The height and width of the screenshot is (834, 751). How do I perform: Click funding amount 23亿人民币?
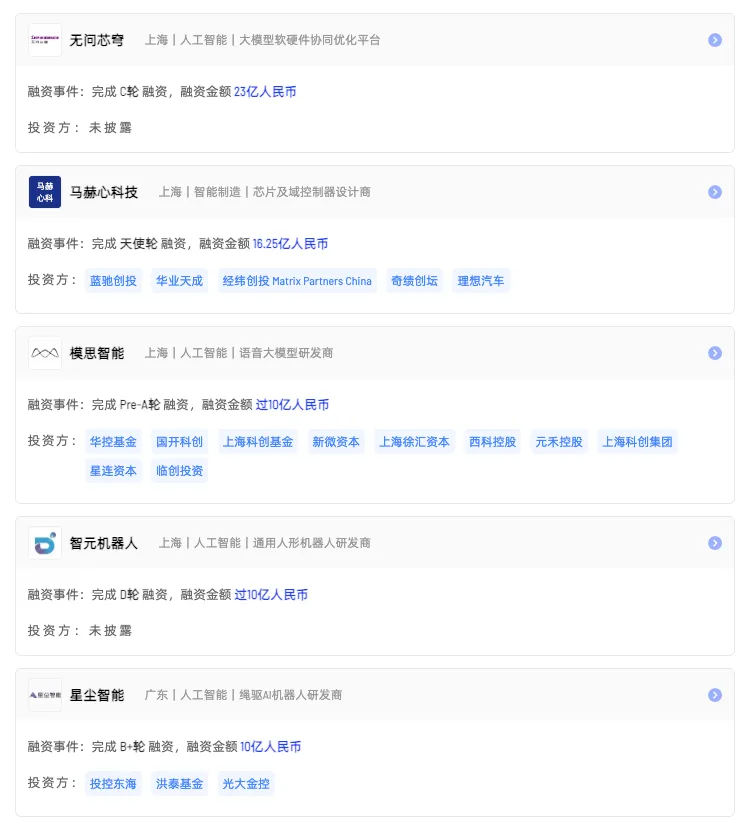[x=265, y=92]
